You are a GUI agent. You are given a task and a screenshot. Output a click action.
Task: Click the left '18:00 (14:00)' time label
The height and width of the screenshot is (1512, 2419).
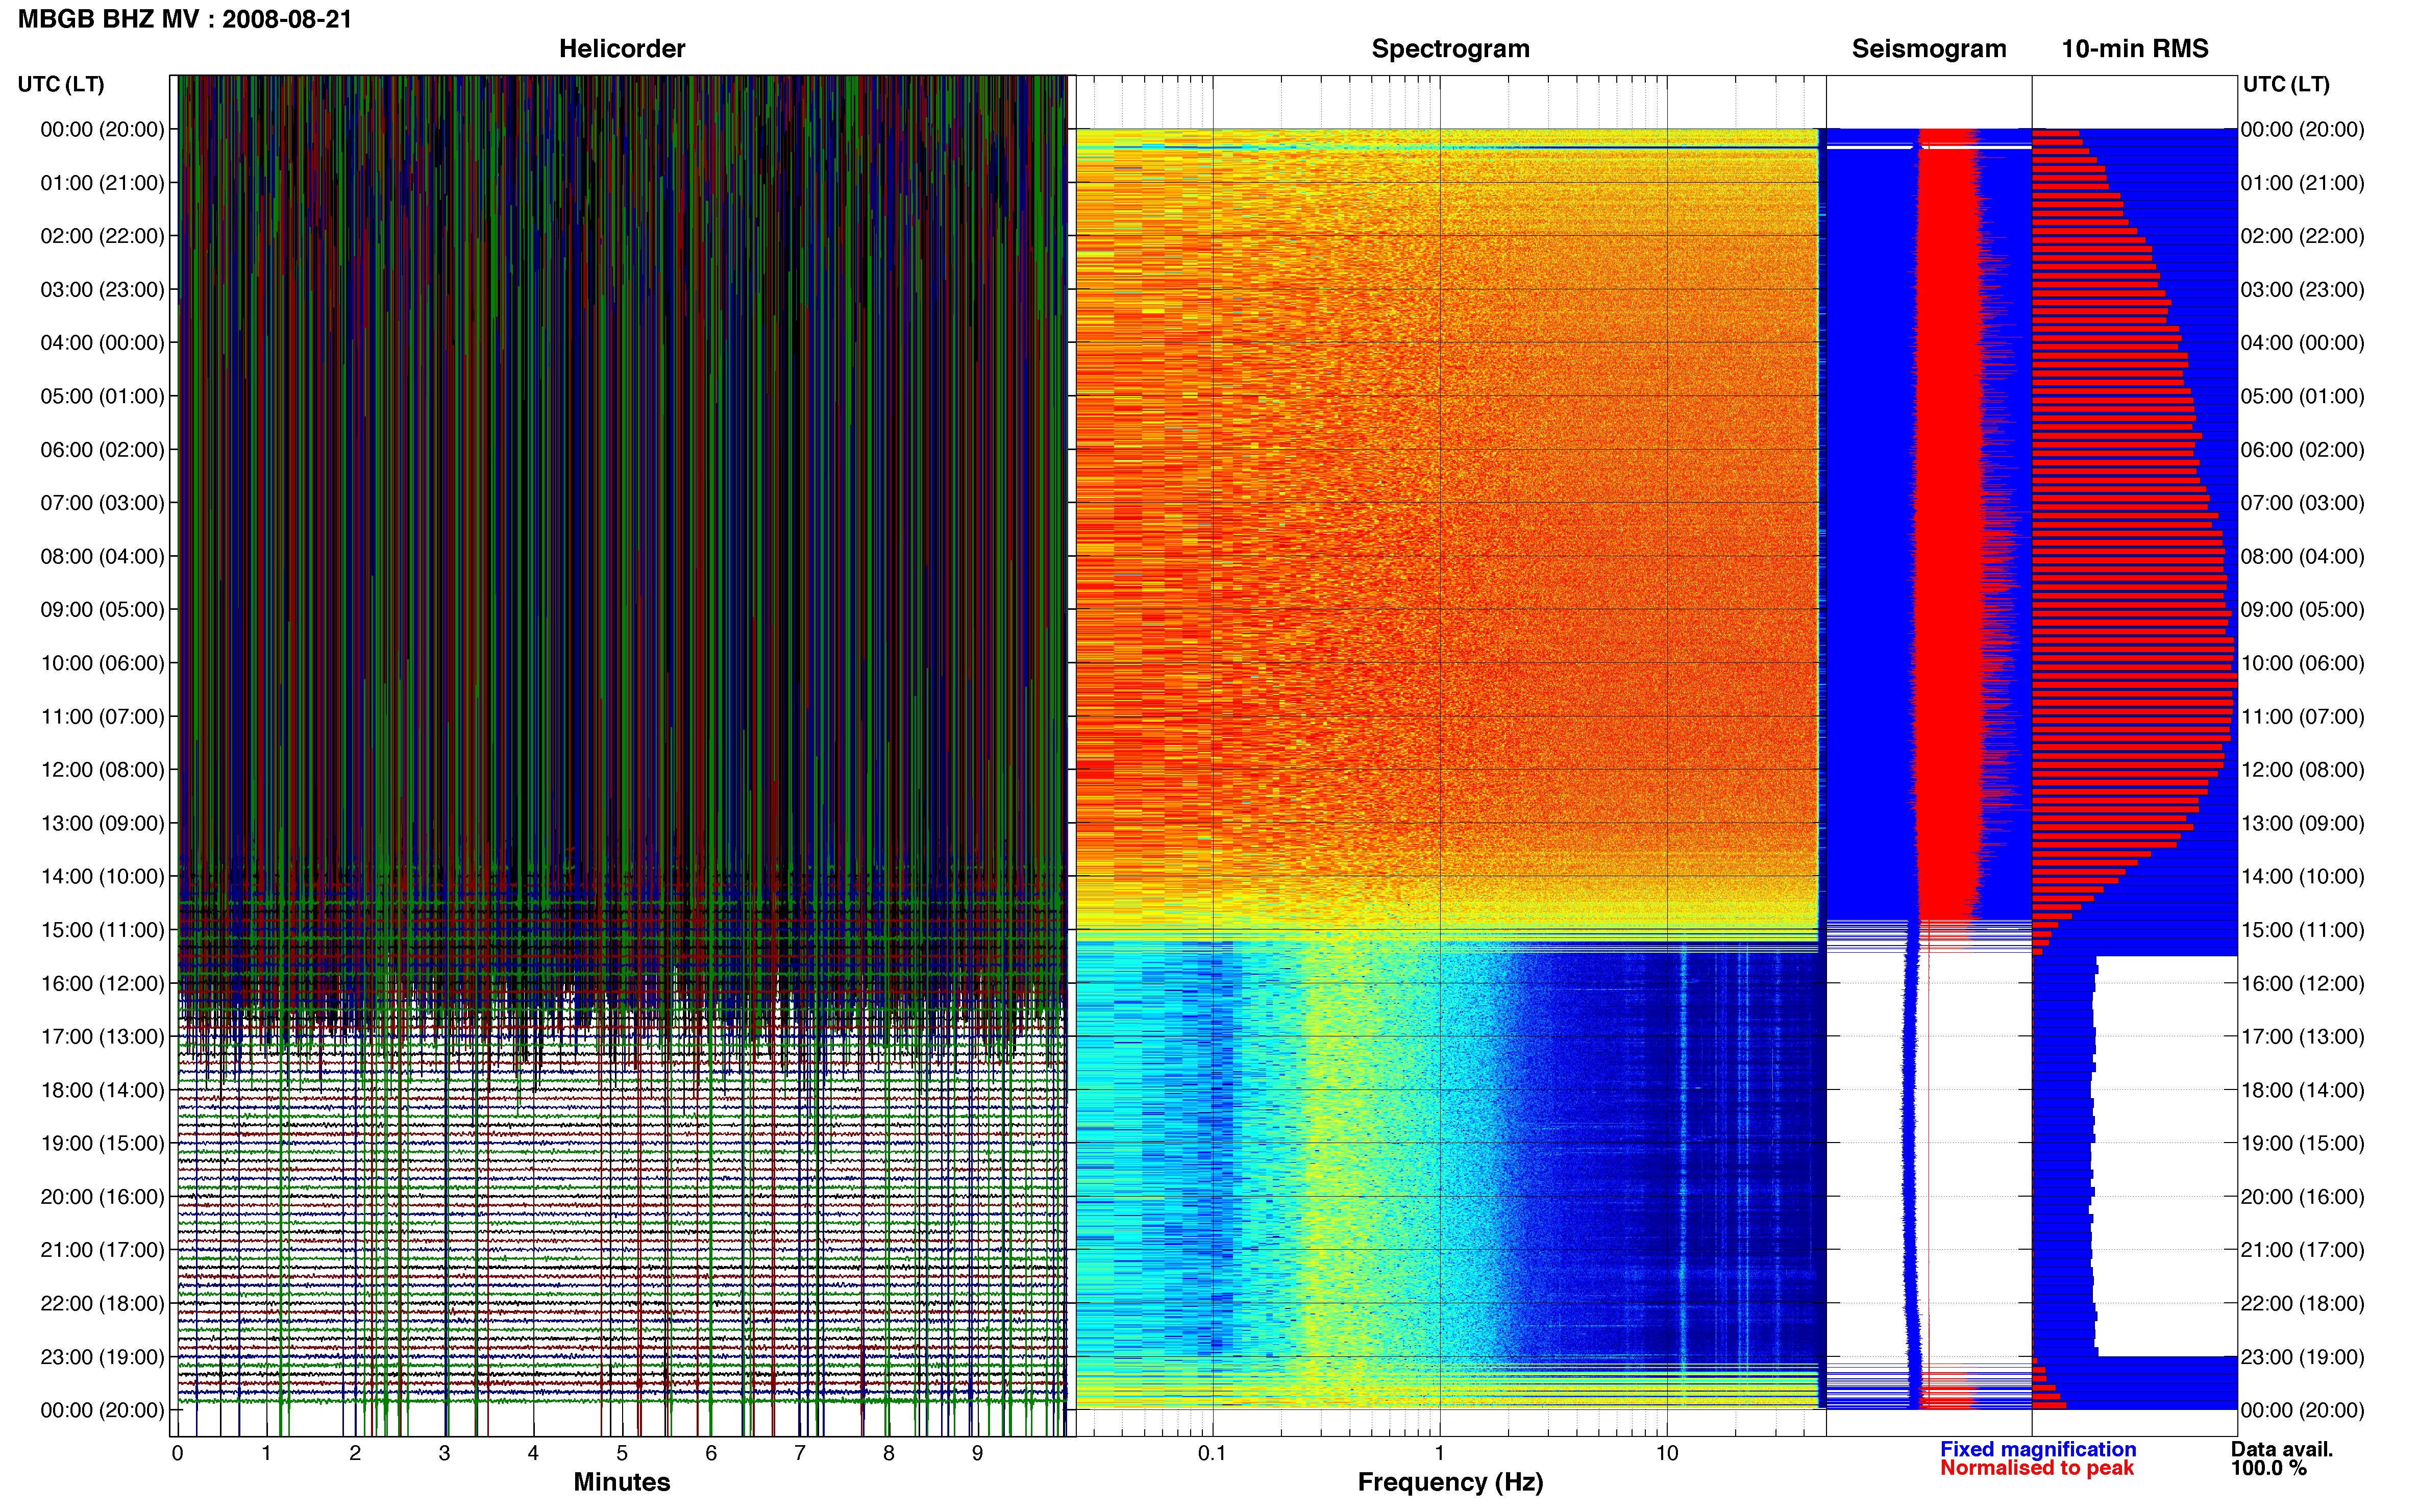coord(102,1090)
